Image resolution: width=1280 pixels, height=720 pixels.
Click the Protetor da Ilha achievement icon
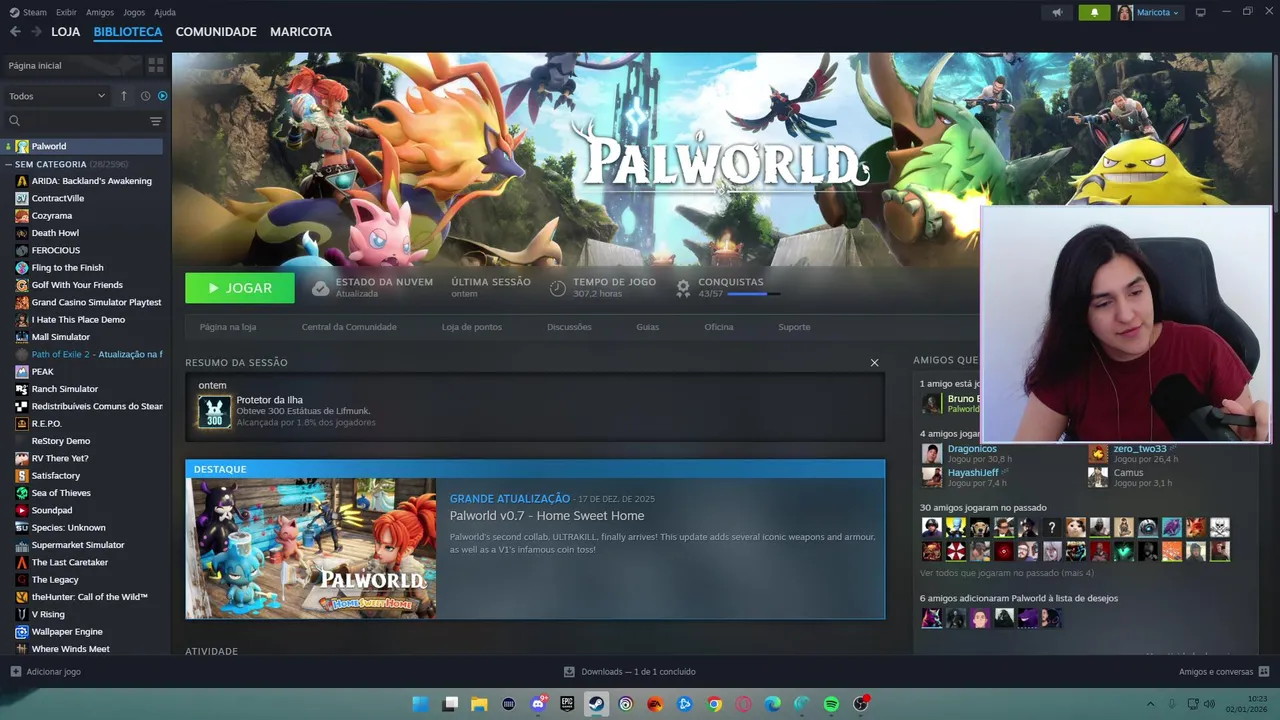tap(214, 412)
